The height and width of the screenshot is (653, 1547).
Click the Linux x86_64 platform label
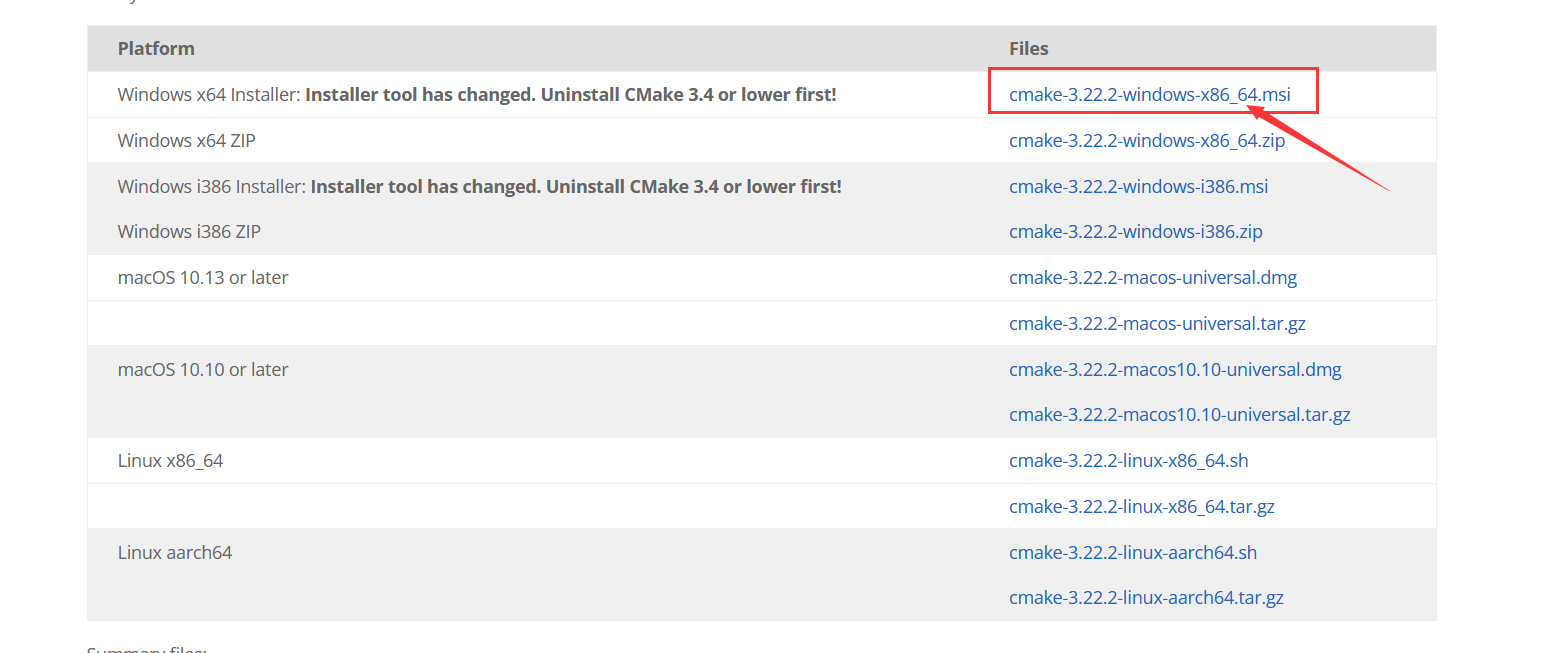coord(170,461)
